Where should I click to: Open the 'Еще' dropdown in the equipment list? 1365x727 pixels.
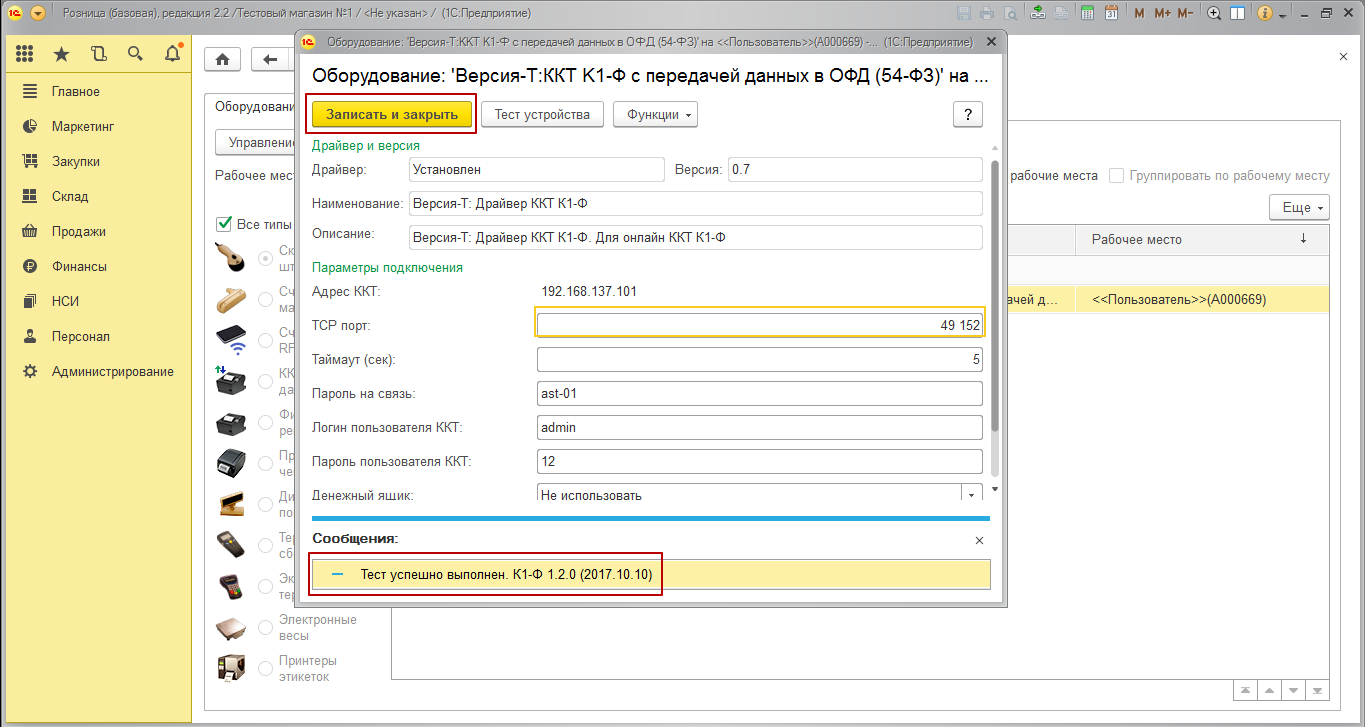click(x=1300, y=207)
